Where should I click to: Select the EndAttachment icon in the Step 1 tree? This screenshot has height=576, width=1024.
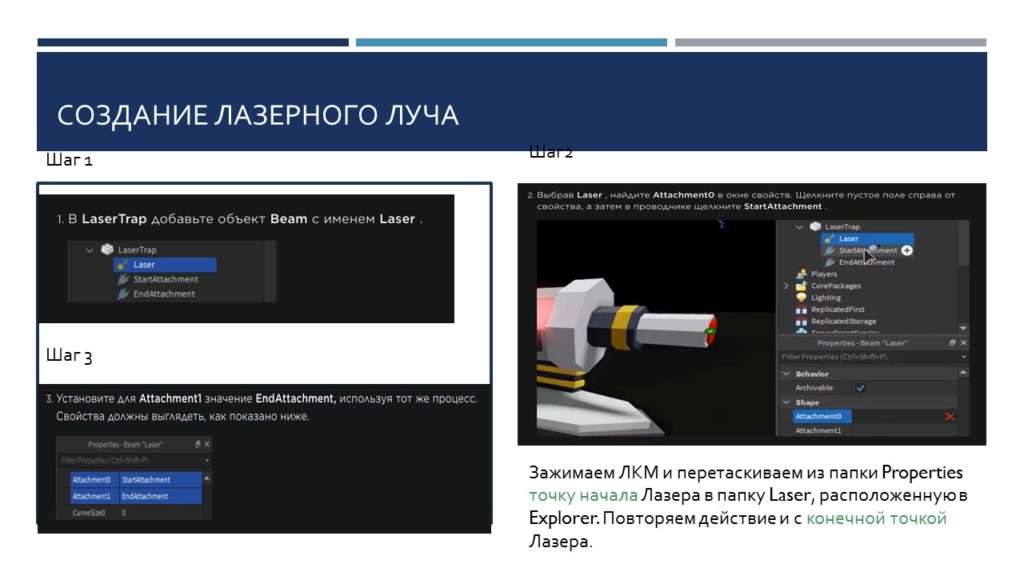point(123,294)
